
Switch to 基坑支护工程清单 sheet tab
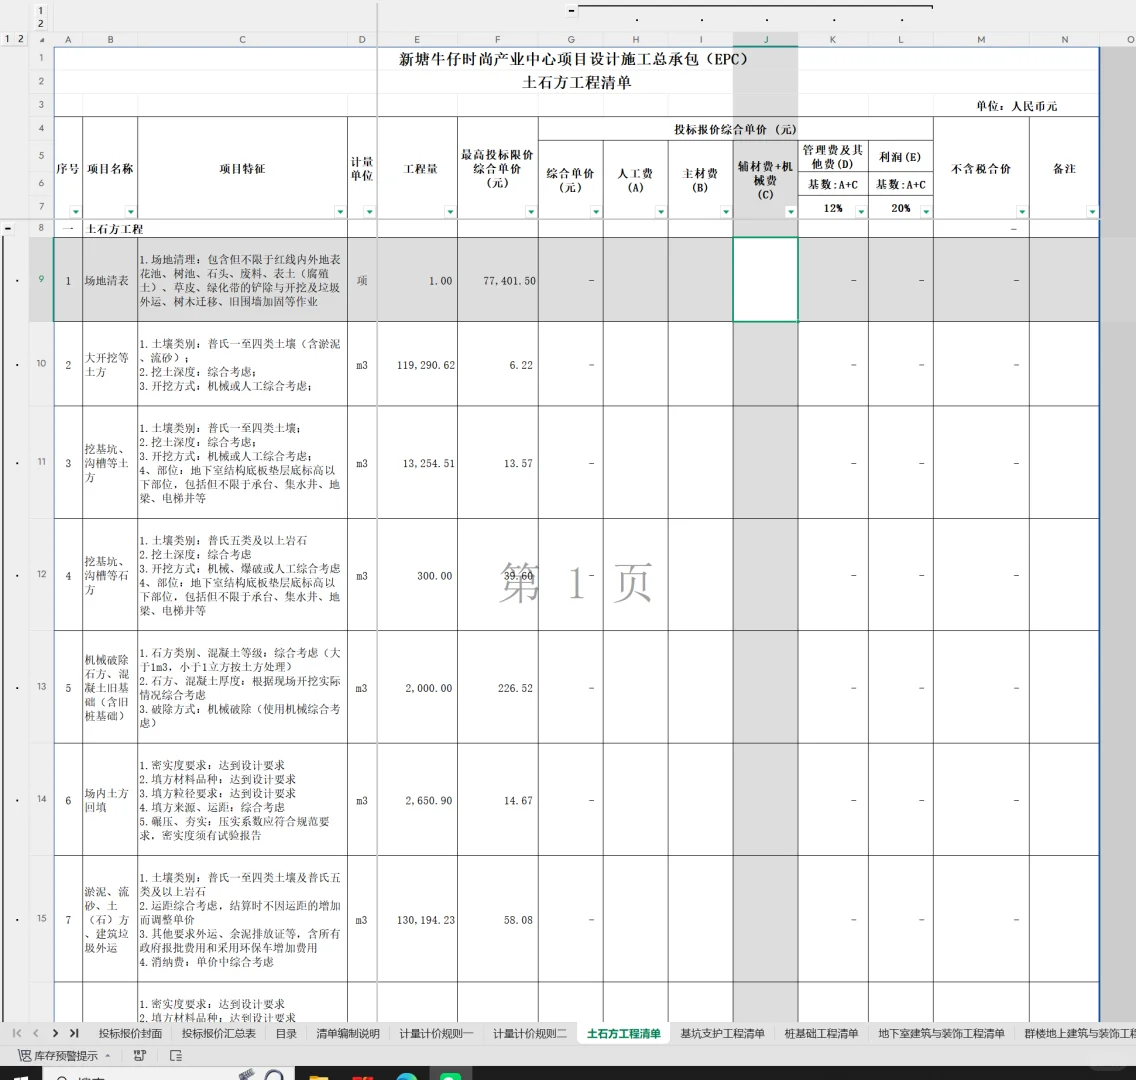[x=722, y=1034]
